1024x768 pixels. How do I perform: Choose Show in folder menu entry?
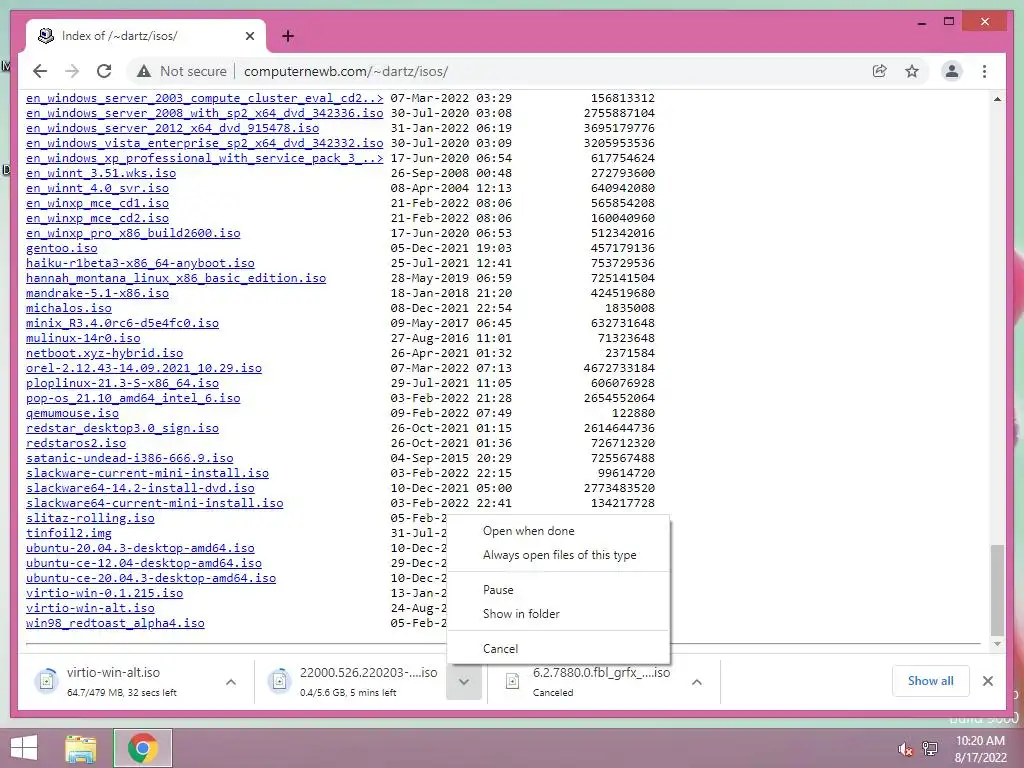pyautogui.click(x=558, y=614)
